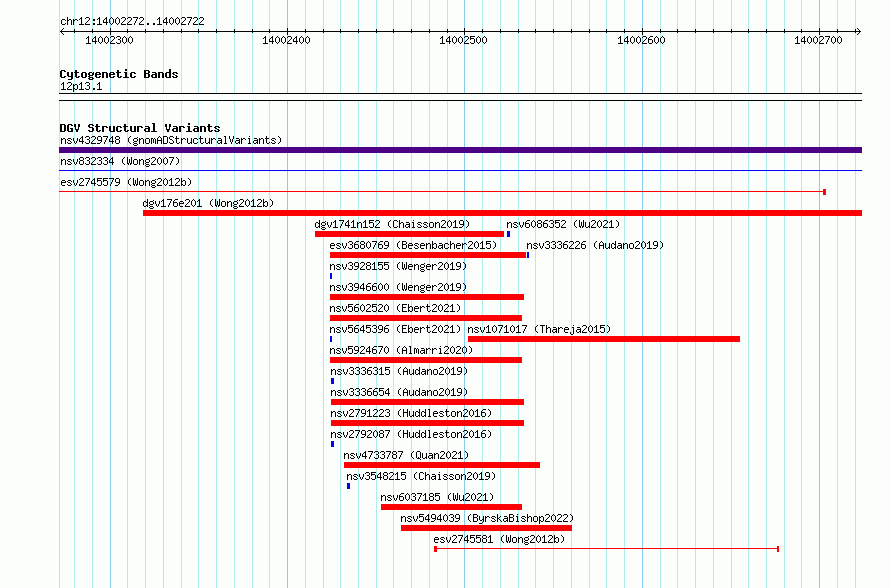
Task: Open esv2745579 (Wong2012b) variant label
Action: coord(126,182)
